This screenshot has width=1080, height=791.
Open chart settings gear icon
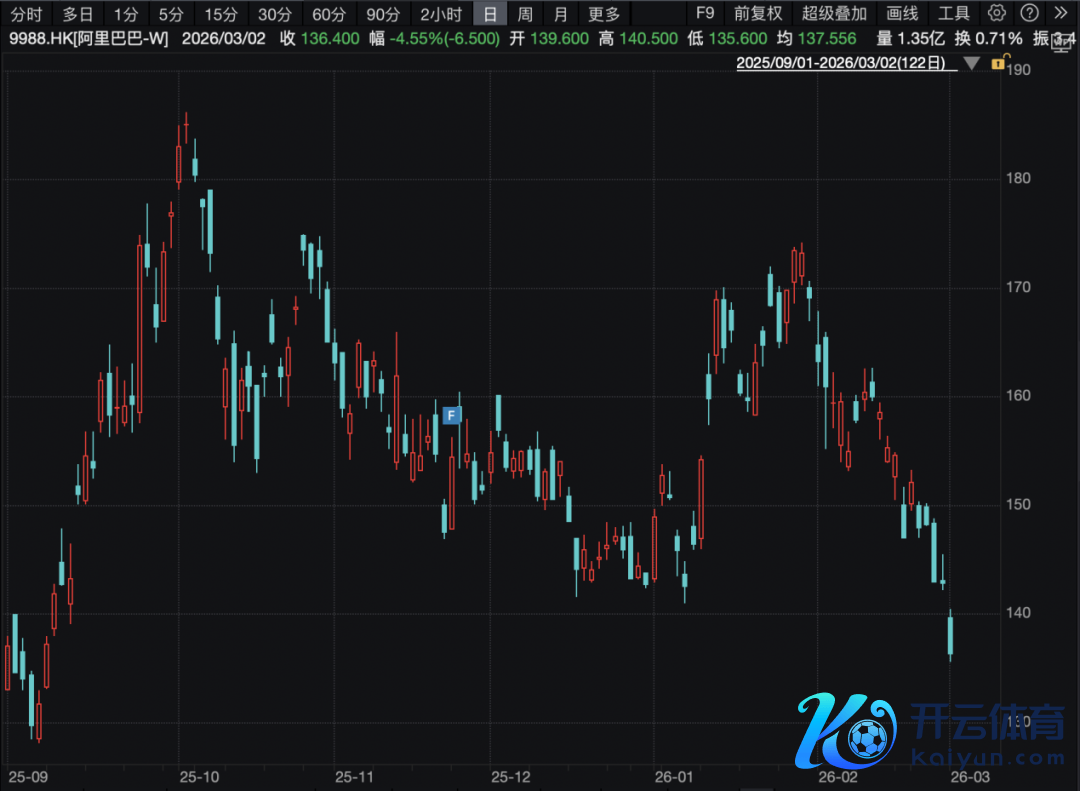point(996,13)
